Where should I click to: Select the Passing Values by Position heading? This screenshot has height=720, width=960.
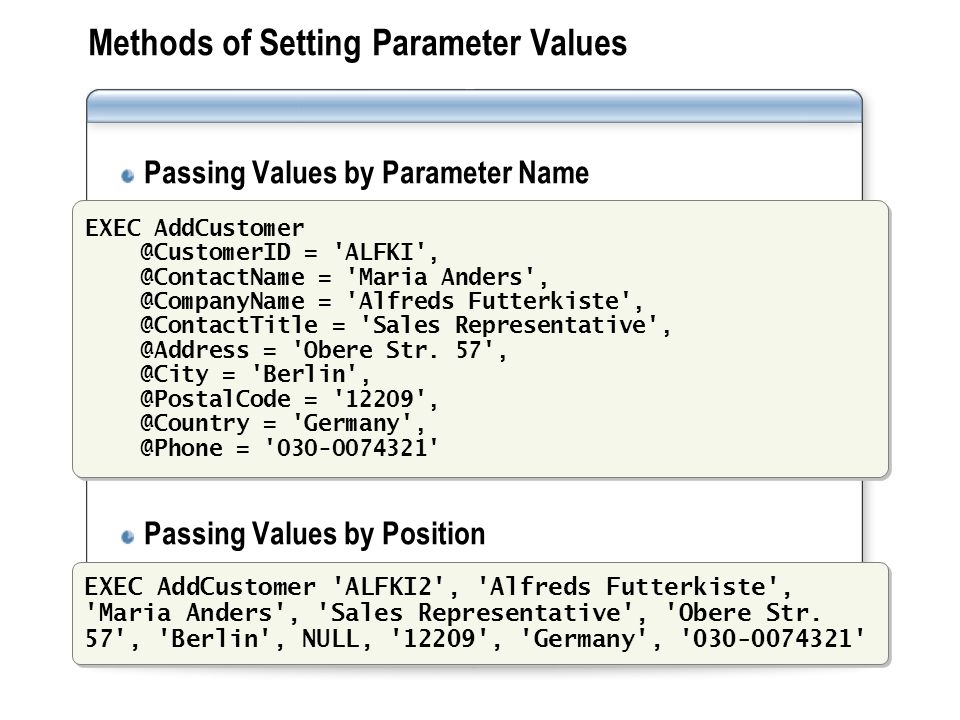click(314, 534)
